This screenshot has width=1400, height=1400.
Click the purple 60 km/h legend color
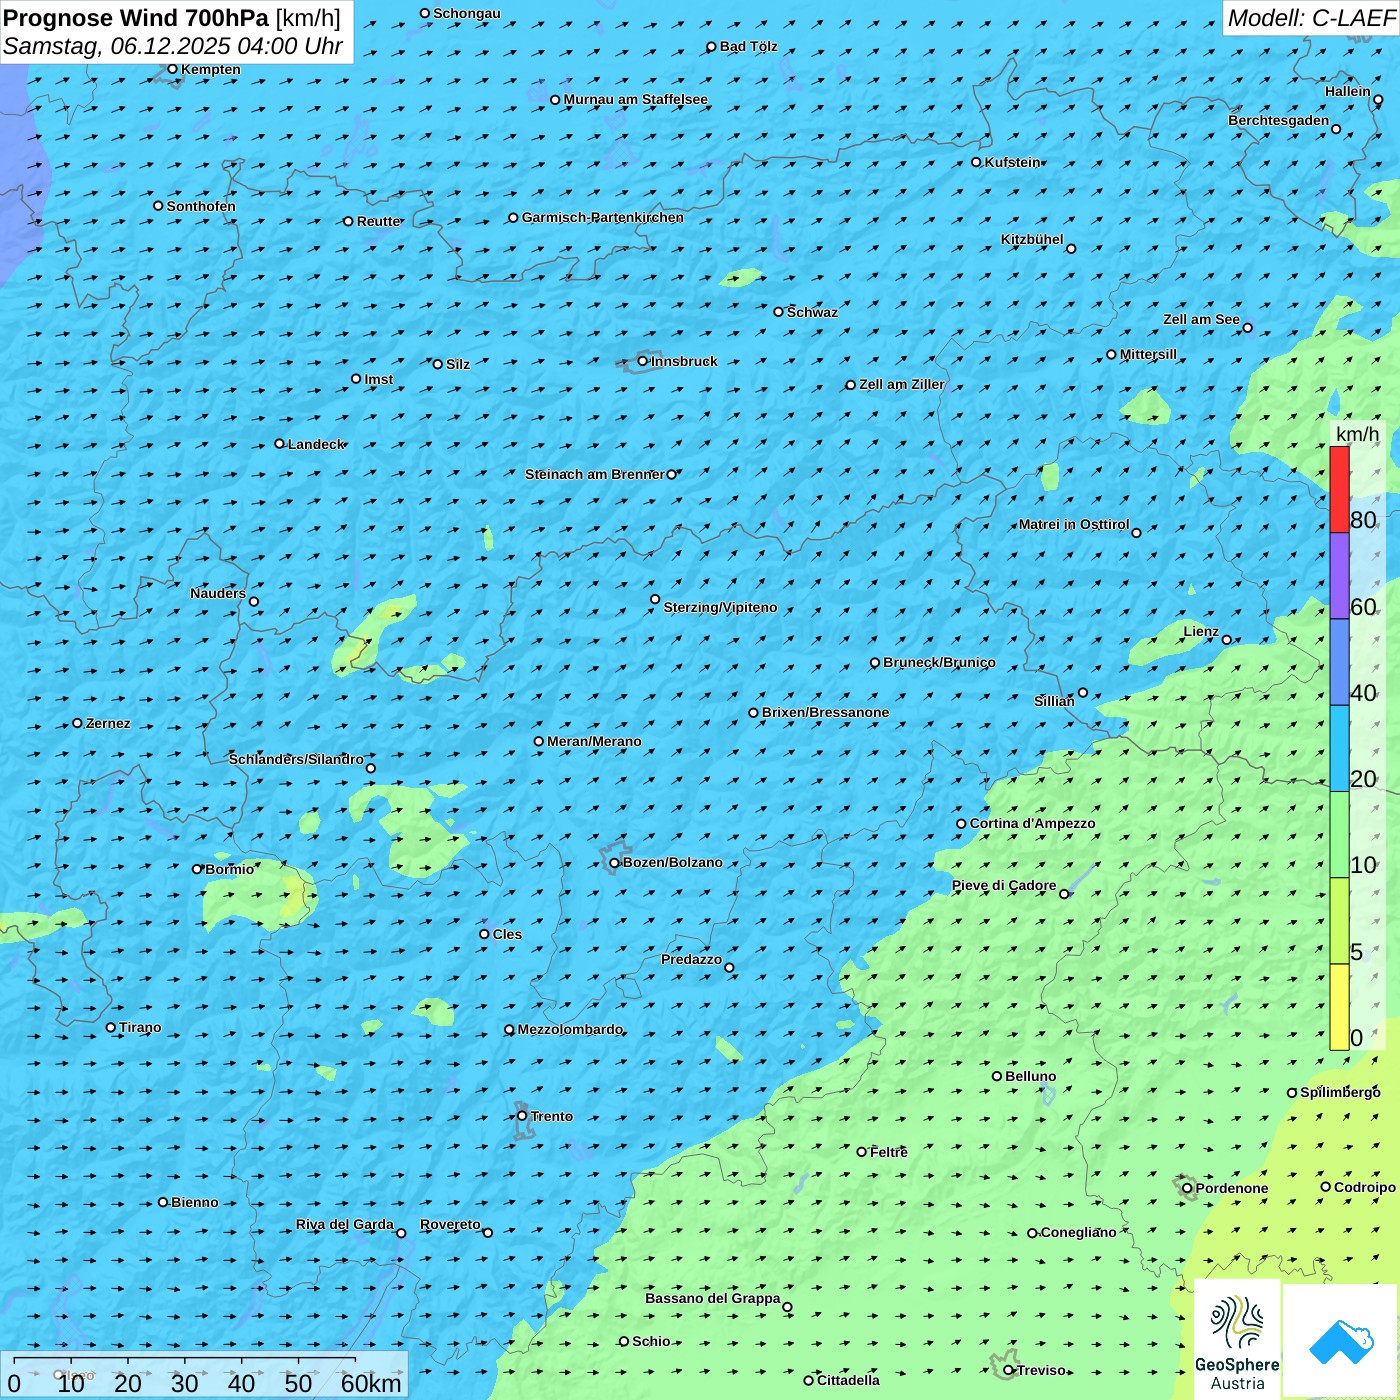[x=1339, y=576]
